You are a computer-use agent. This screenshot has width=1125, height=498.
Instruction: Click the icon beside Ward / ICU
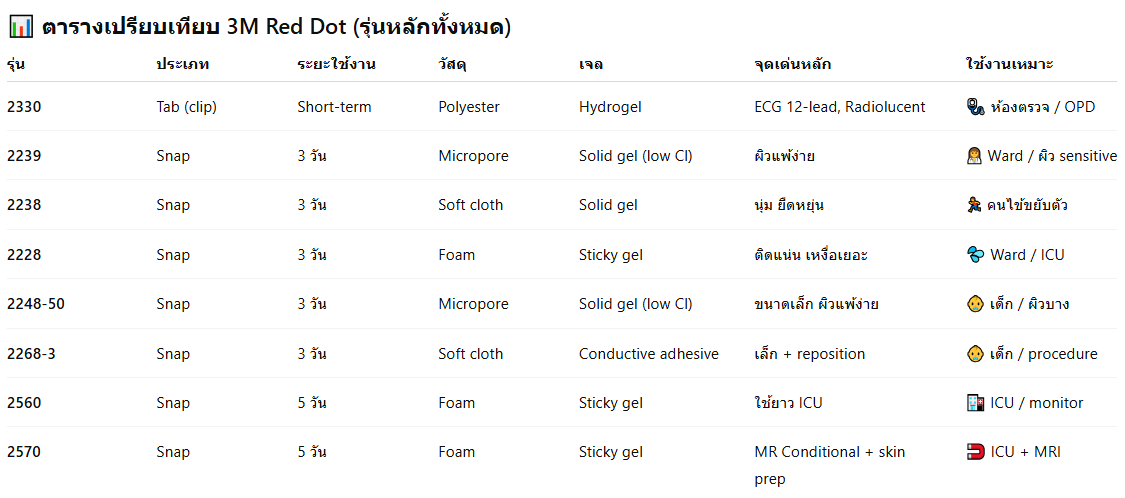(x=975, y=255)
